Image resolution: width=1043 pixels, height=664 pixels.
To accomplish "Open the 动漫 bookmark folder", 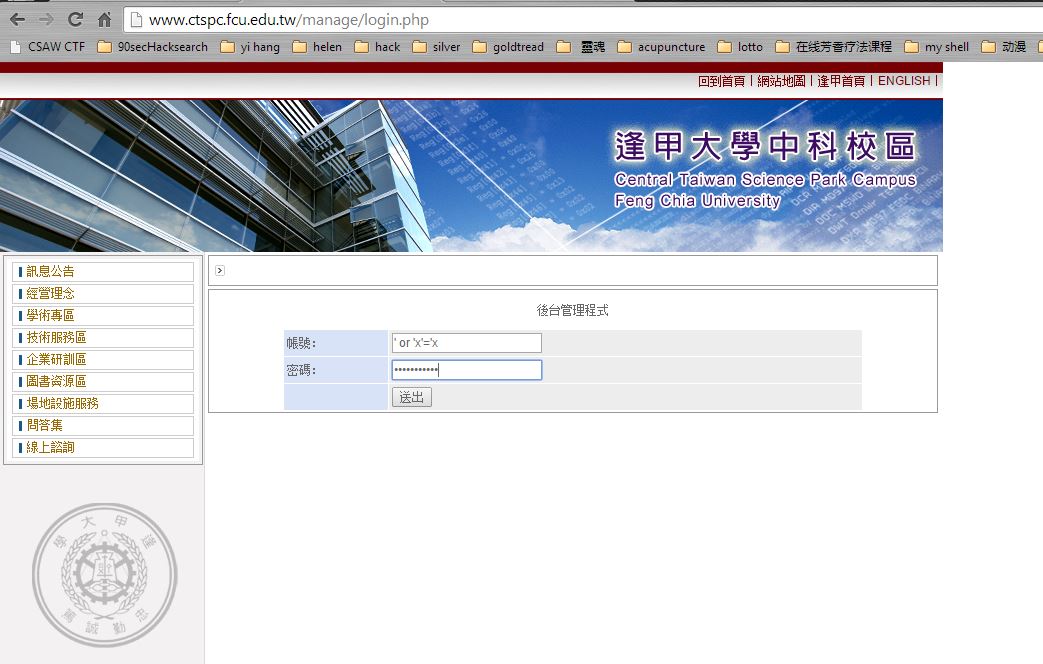I will coord(1004,47).
